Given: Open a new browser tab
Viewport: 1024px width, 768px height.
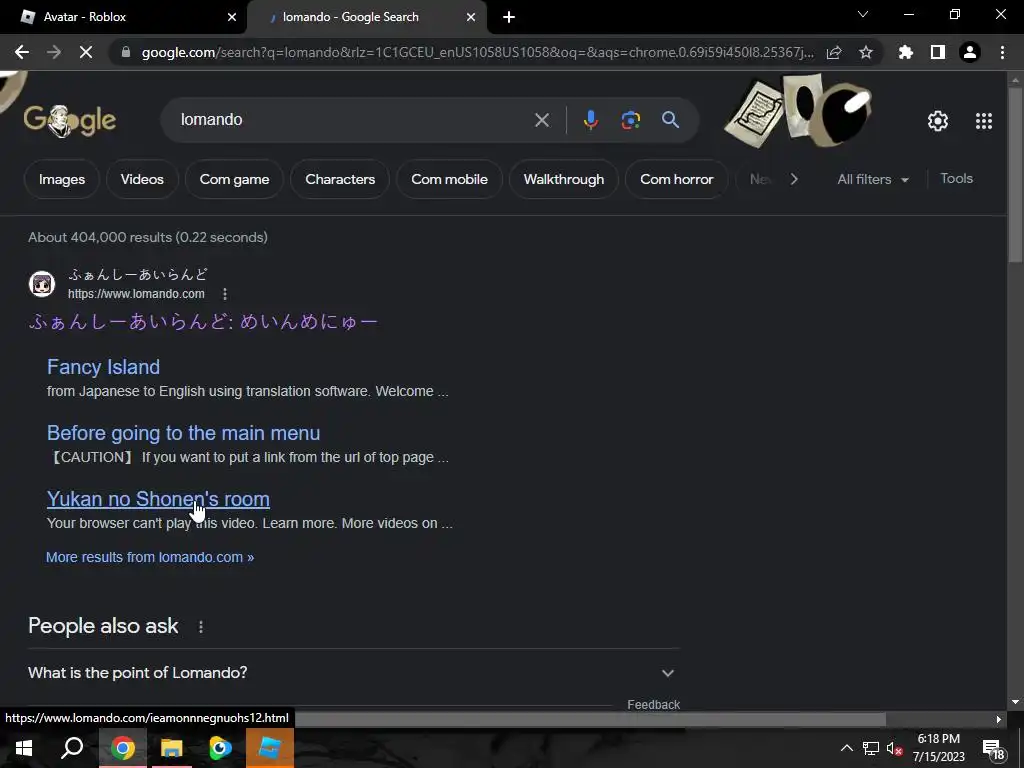Looking at the screenshot, I should click(x=509, y=17).
